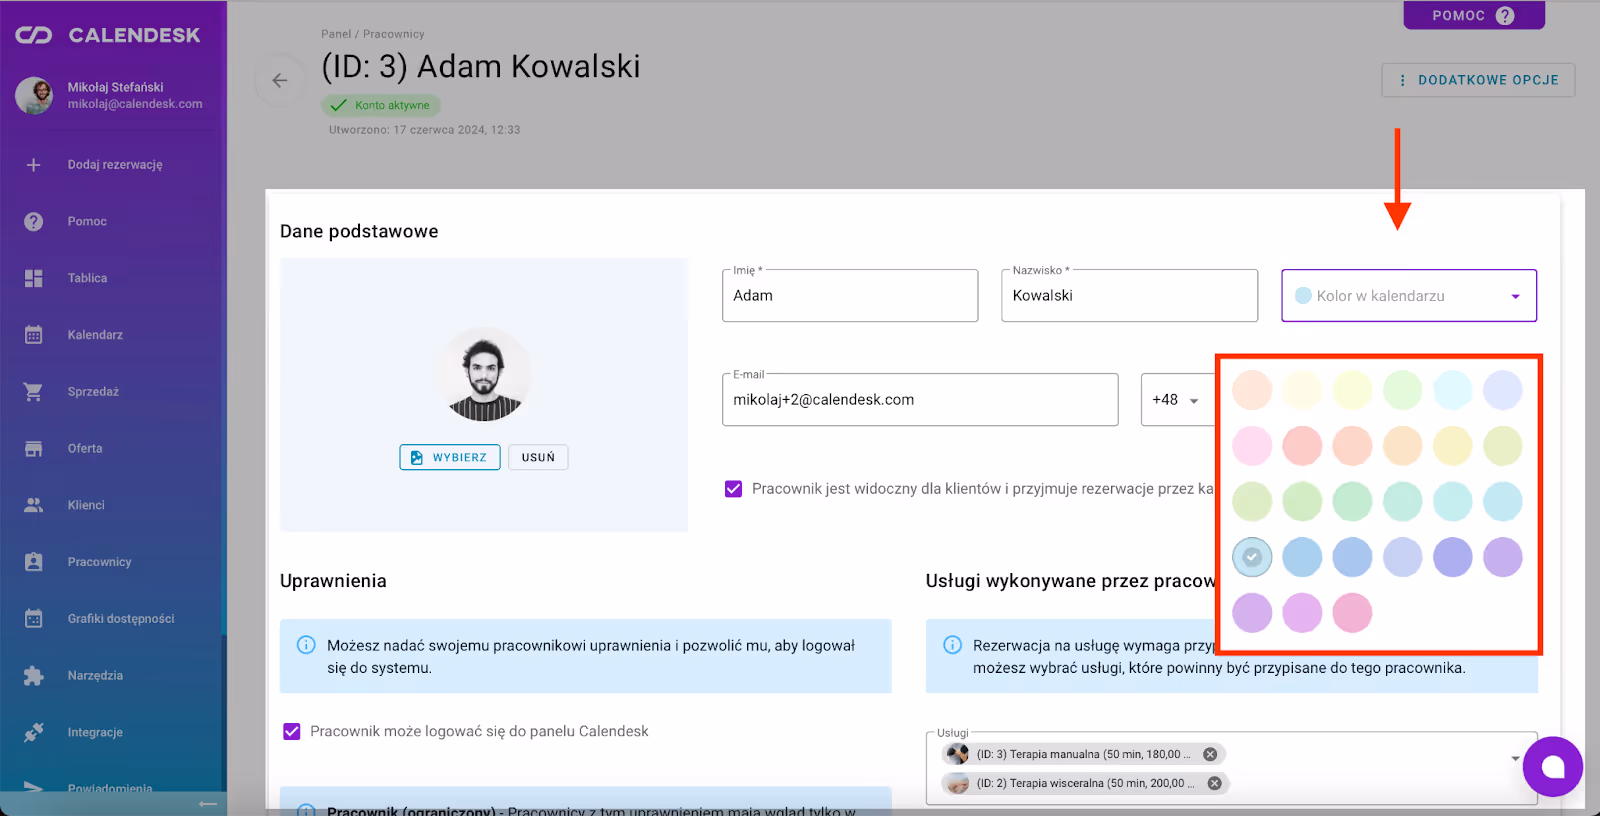Expand the 'Kolor w kalendarzu' dropdown
Screen dimensions: 1600x816
[1515, 296]
